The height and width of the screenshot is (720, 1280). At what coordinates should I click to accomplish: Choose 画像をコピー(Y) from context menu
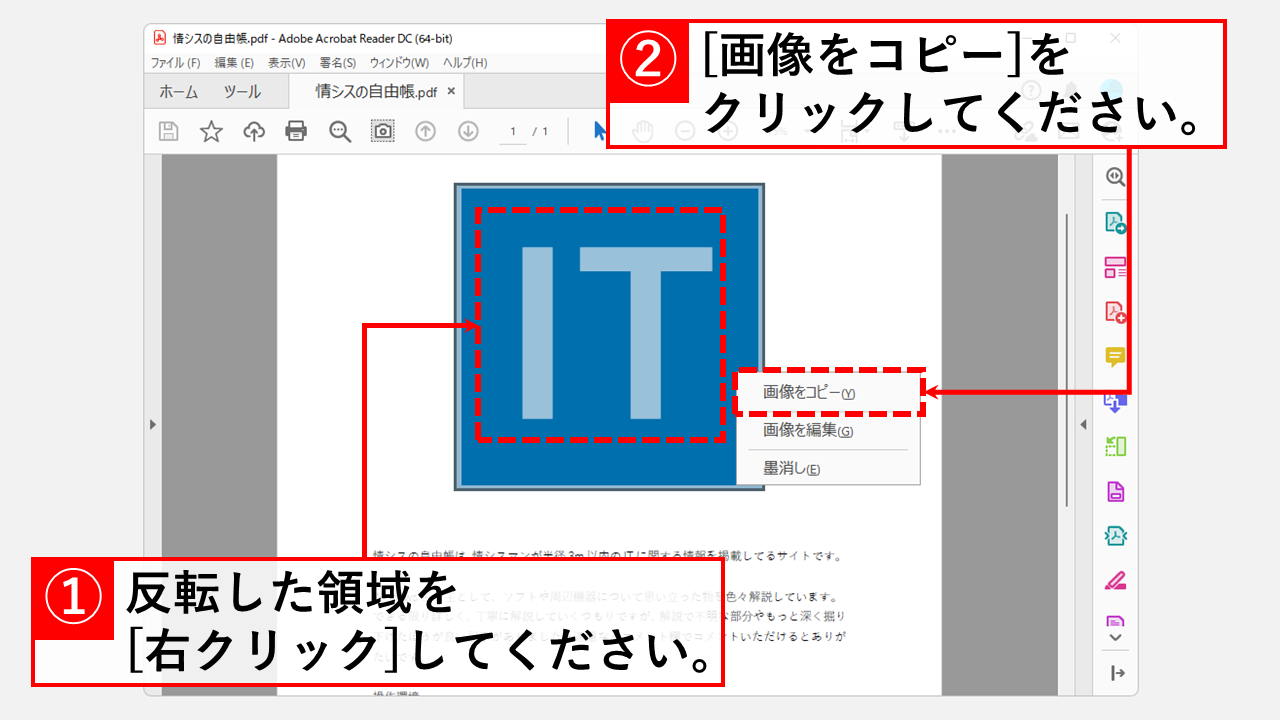[x=828, y=393]
